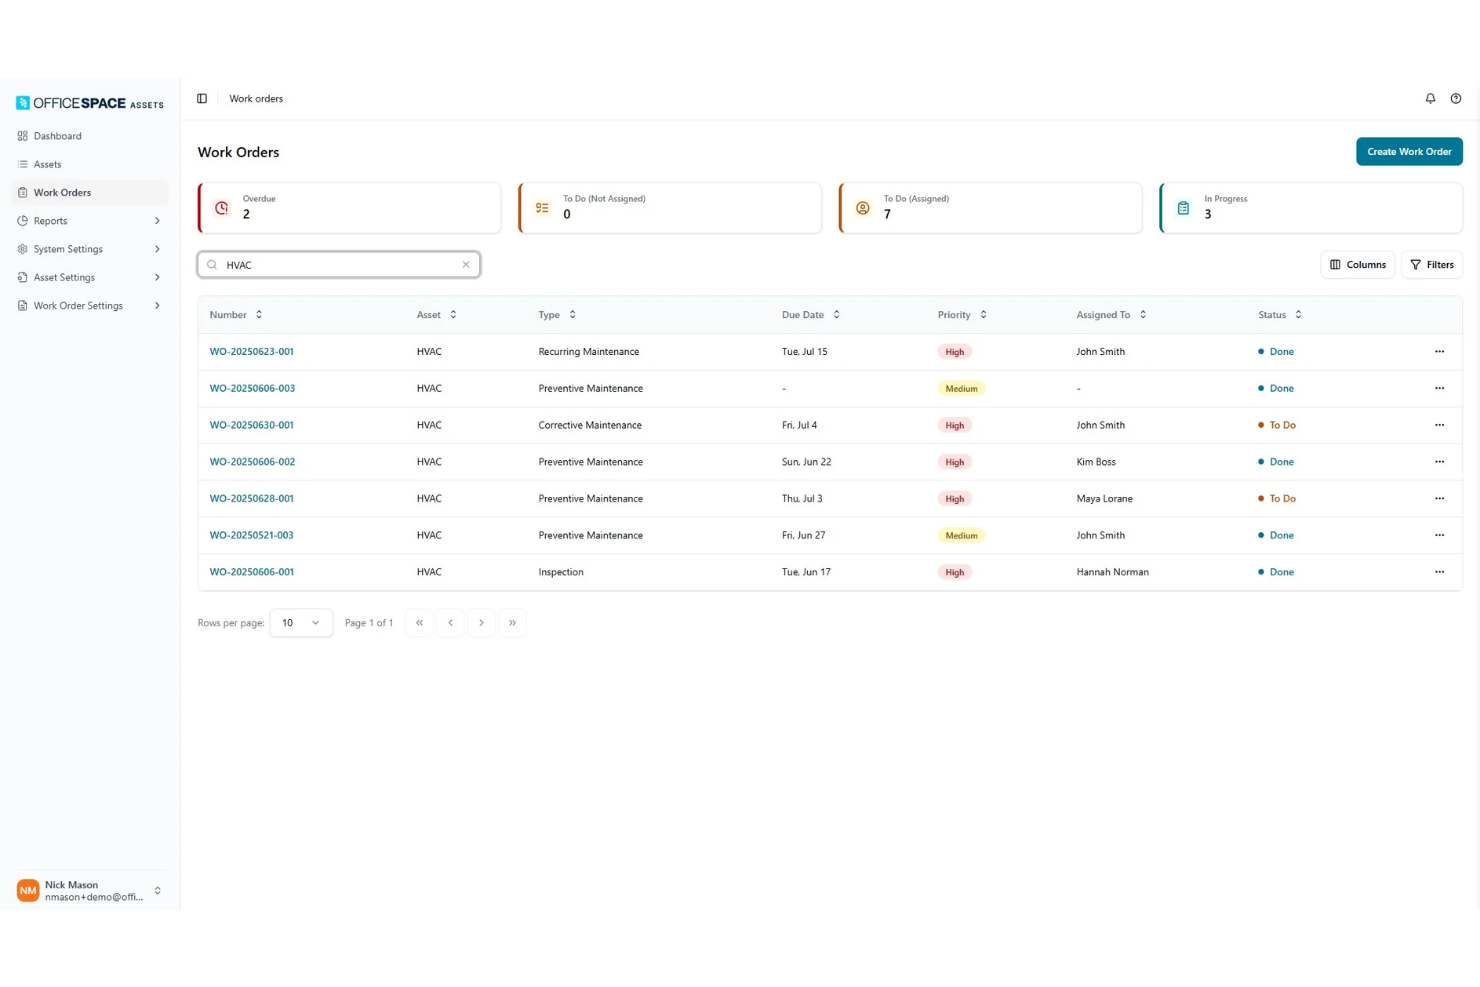Collapse the sidebar panel toggle icon
This screenshot has height=987, width=1480.
202,98
